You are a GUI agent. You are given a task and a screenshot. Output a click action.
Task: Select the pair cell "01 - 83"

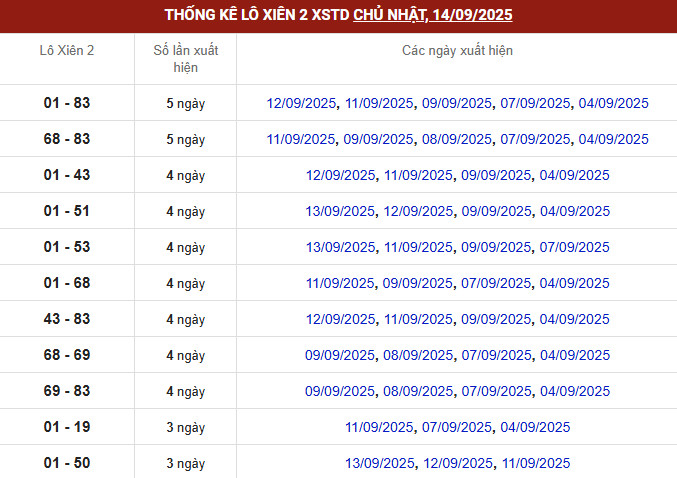point(67,103)
